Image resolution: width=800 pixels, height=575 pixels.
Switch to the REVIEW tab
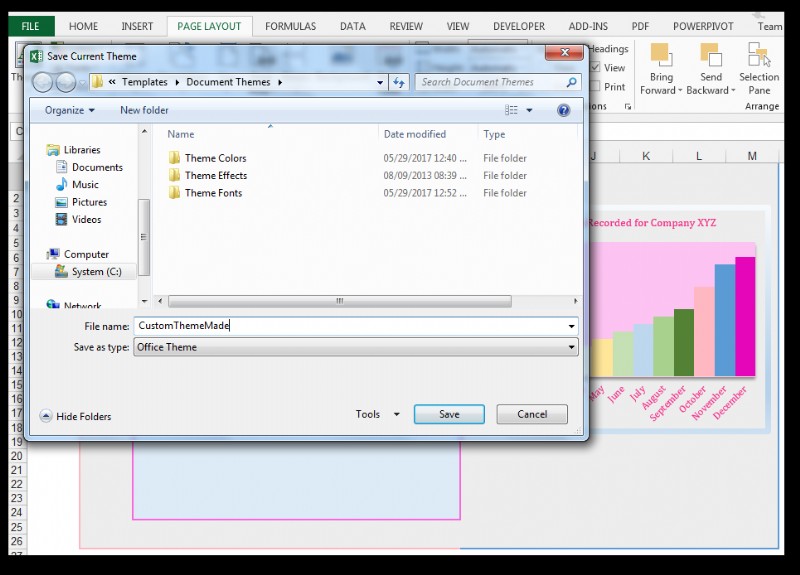click(x=406, y=26)
